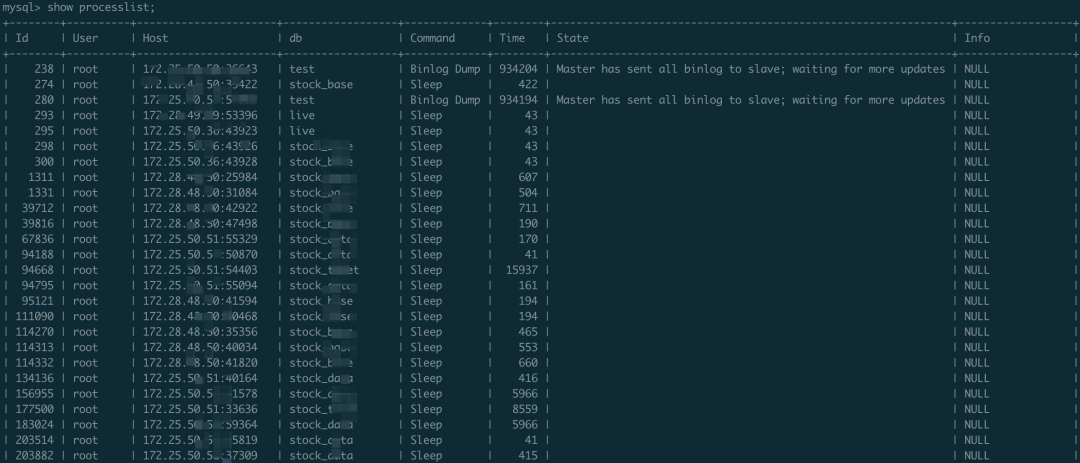Click the Time column header
The height and width of the screenshot is (463, 1080).
pyautogui.click(x=512, y=38)
